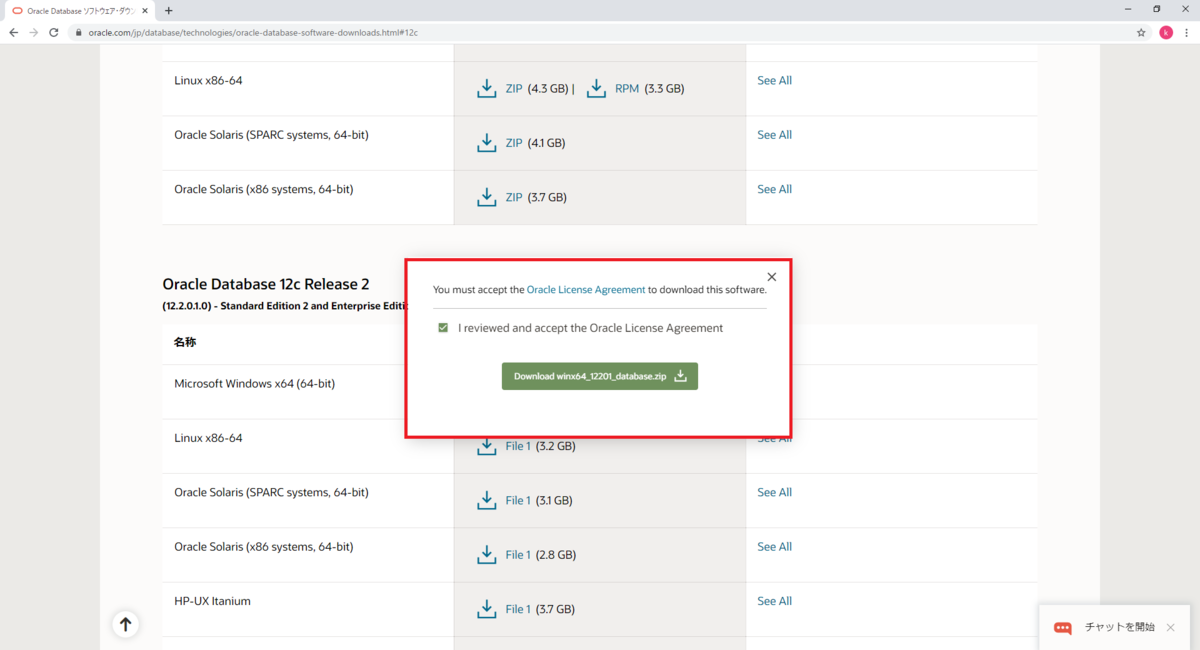Click download icon beside File 1 2.8 GB
The height and width of the screenshot is (650, 1200).
487,554
